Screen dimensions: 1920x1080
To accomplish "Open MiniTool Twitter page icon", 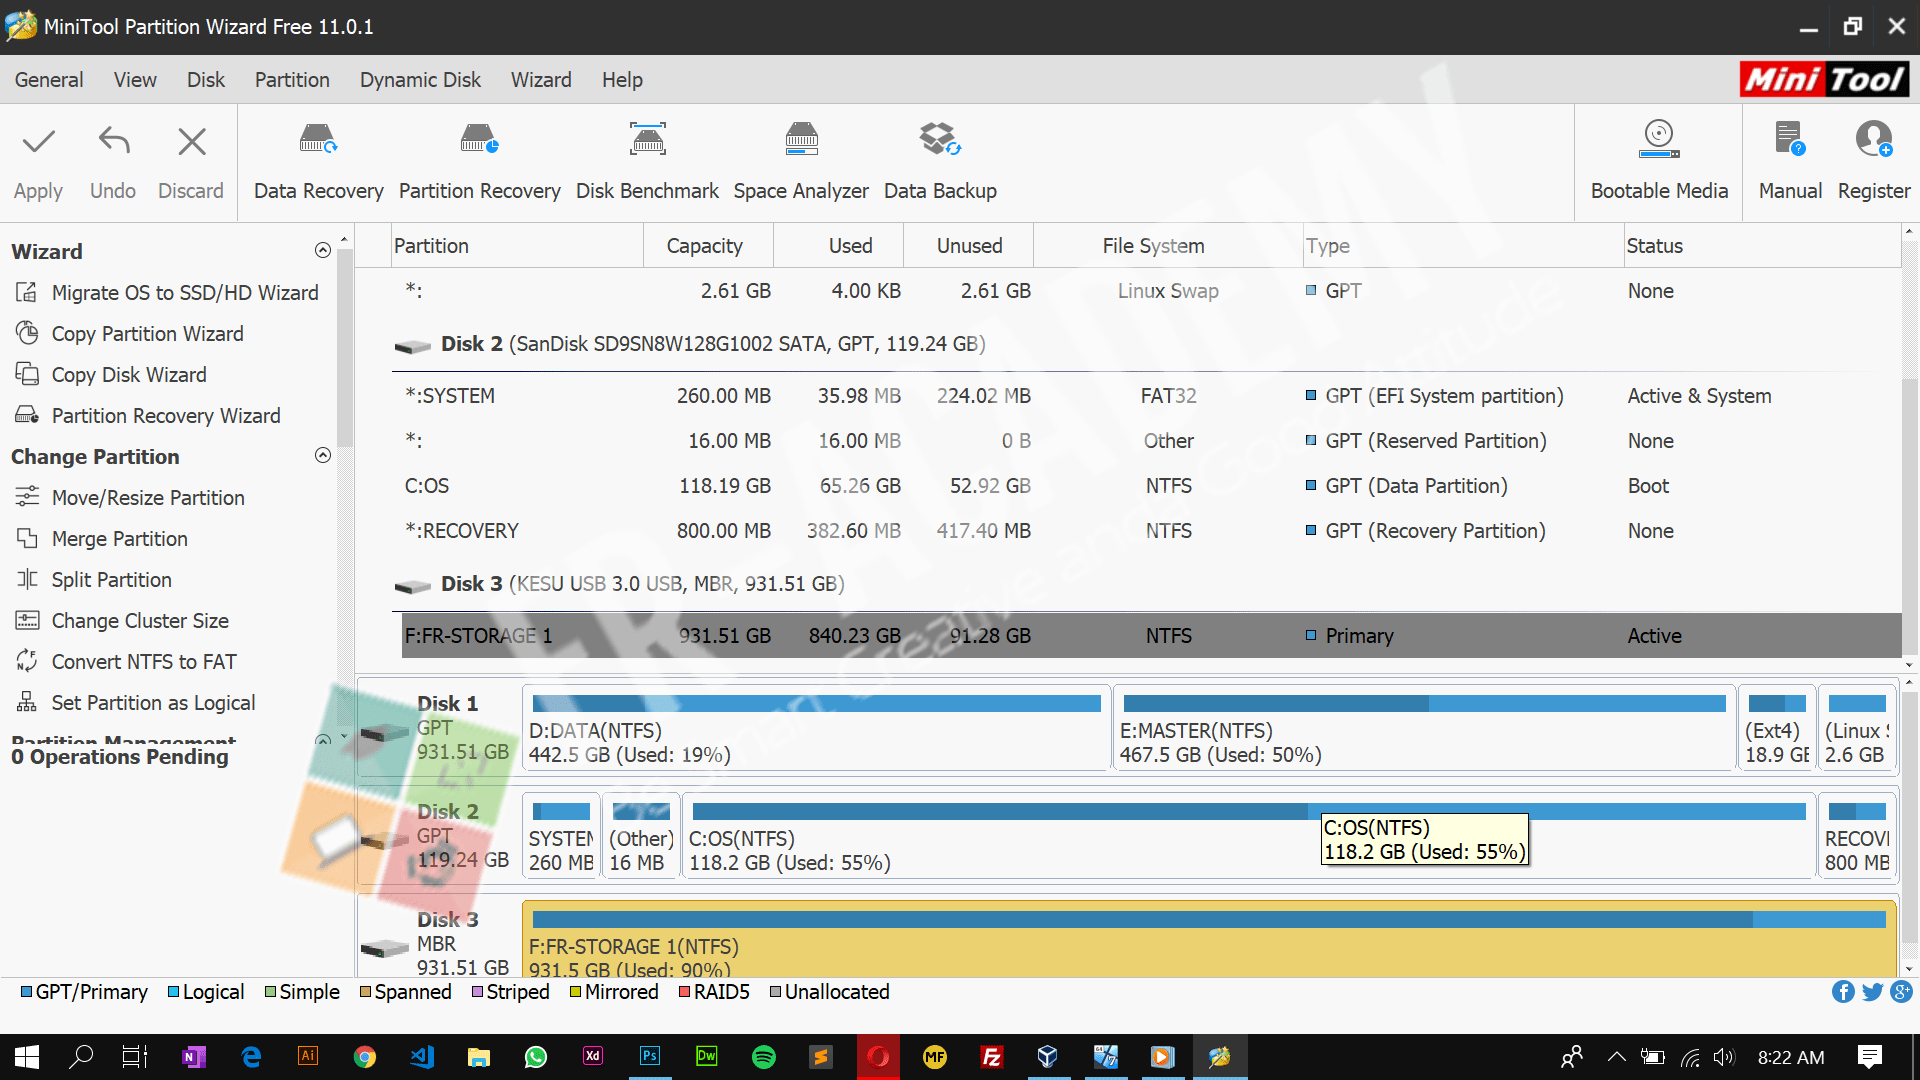I will pyautogui.click(x=1873, y=991).
